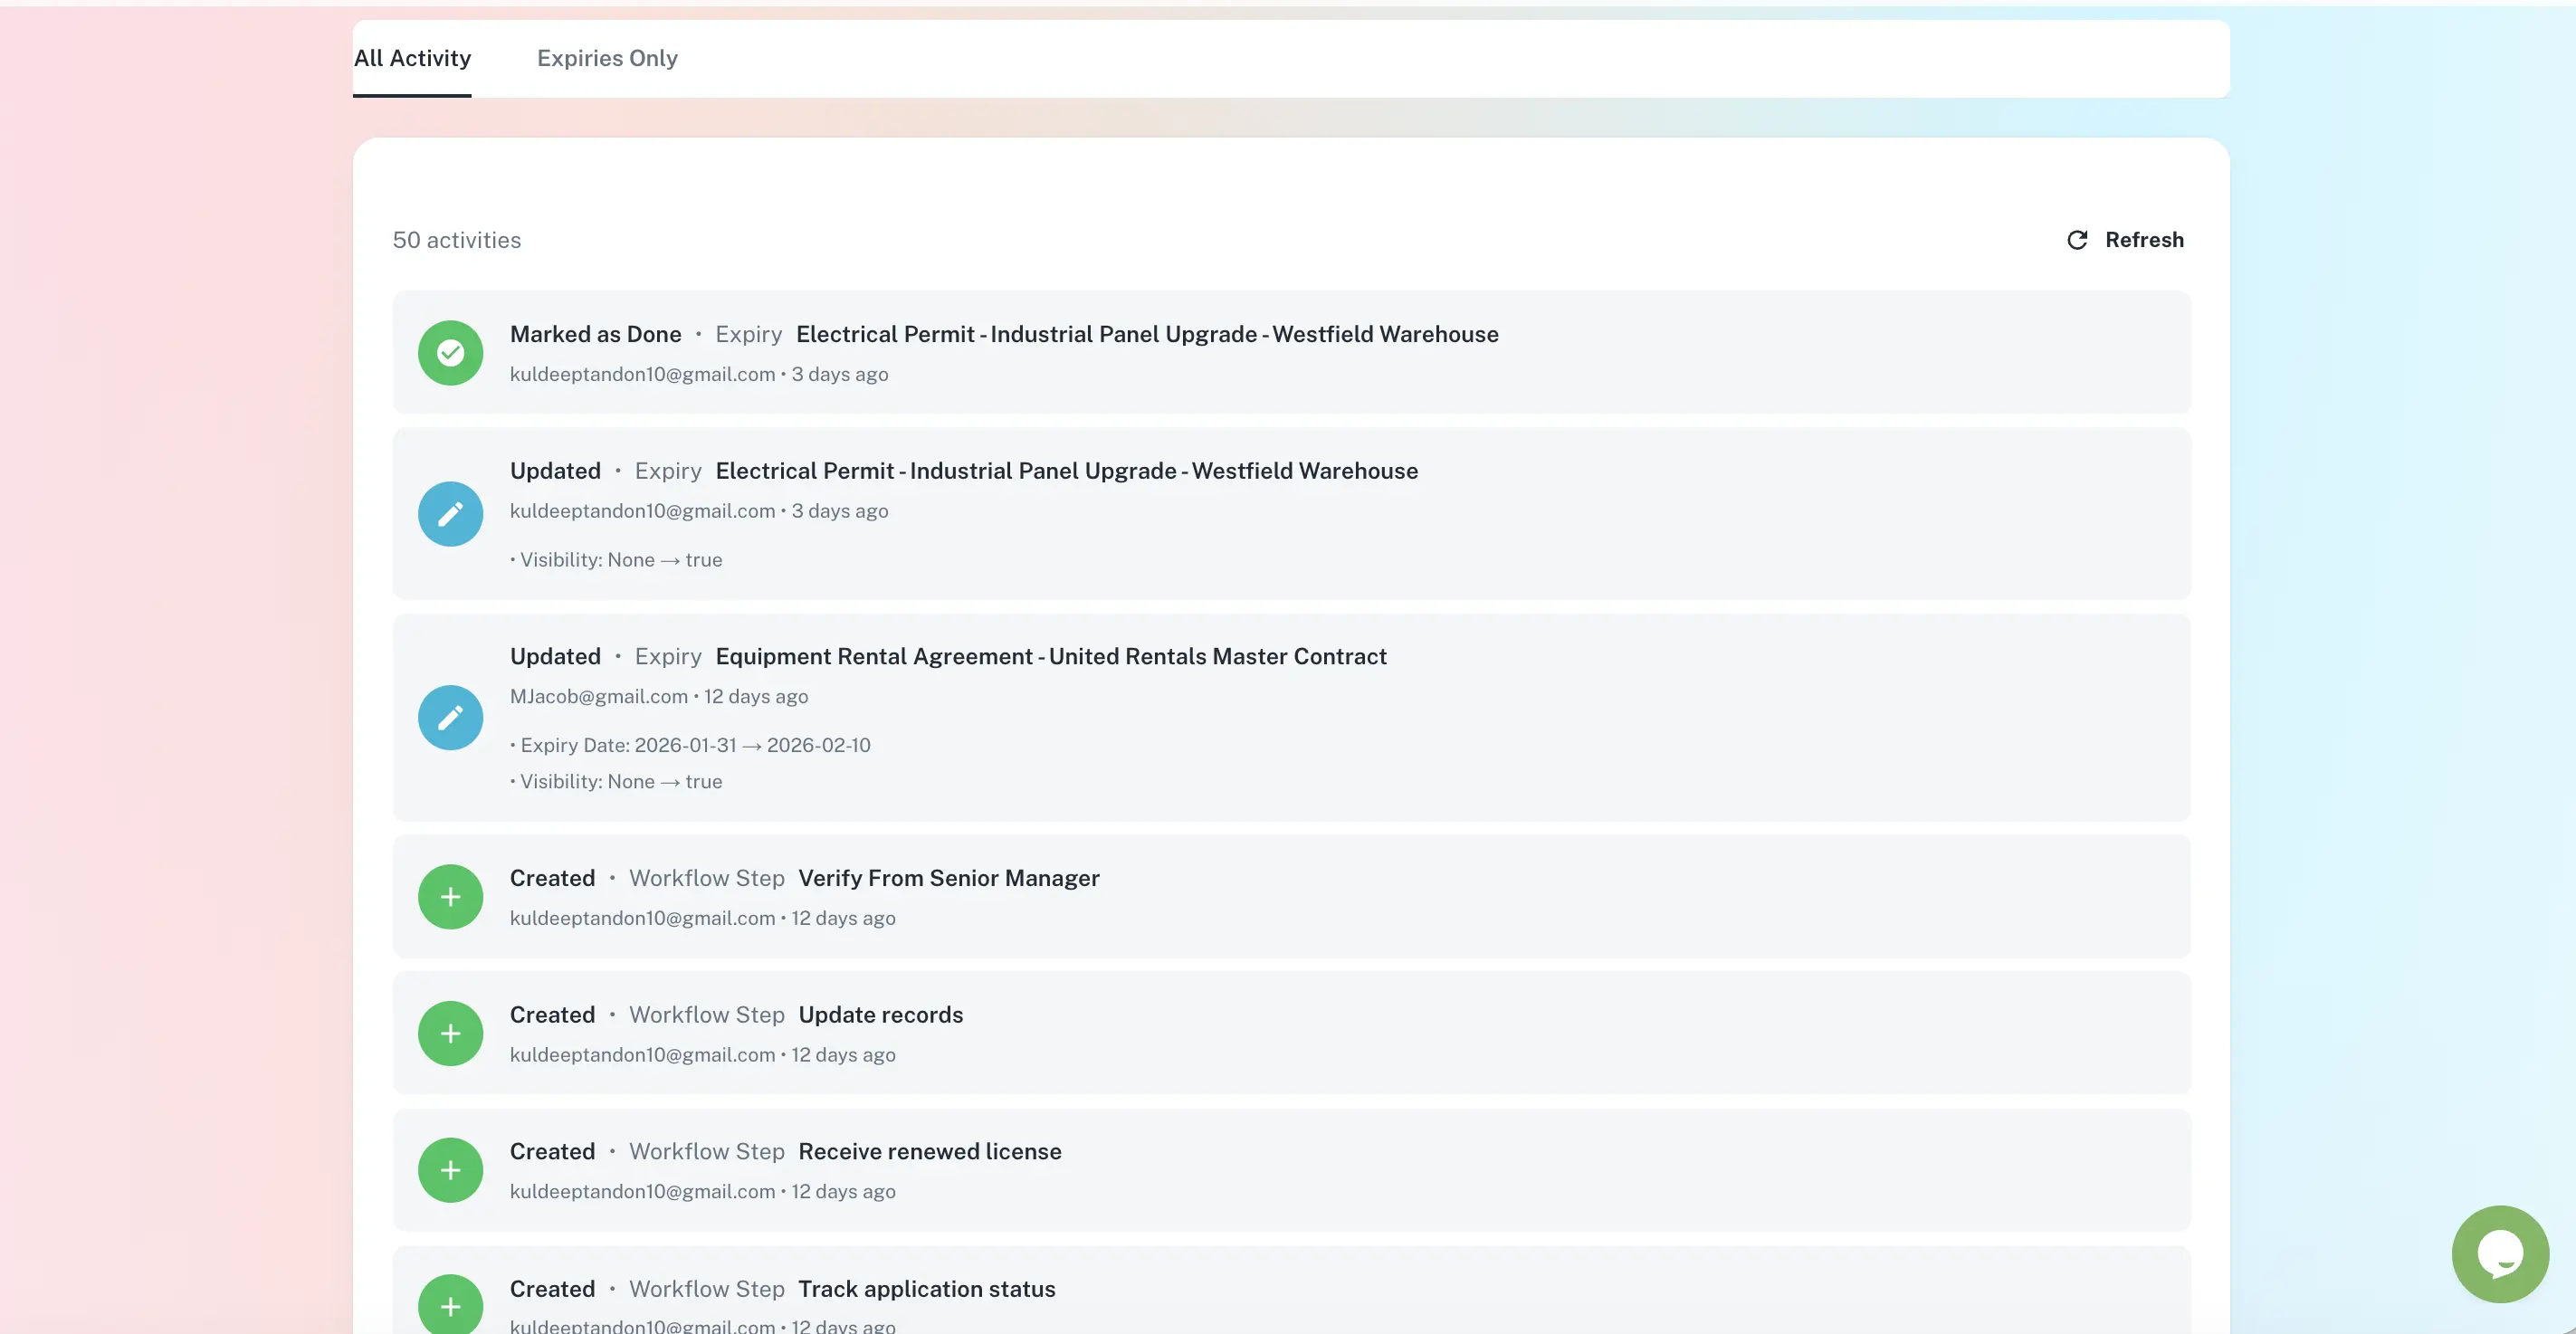Viewport: 2576px width, 1334px height.
Task: Open Equipment Rental Agreement - United Rentals Master Contract
Action: [x=1051, y=657]
